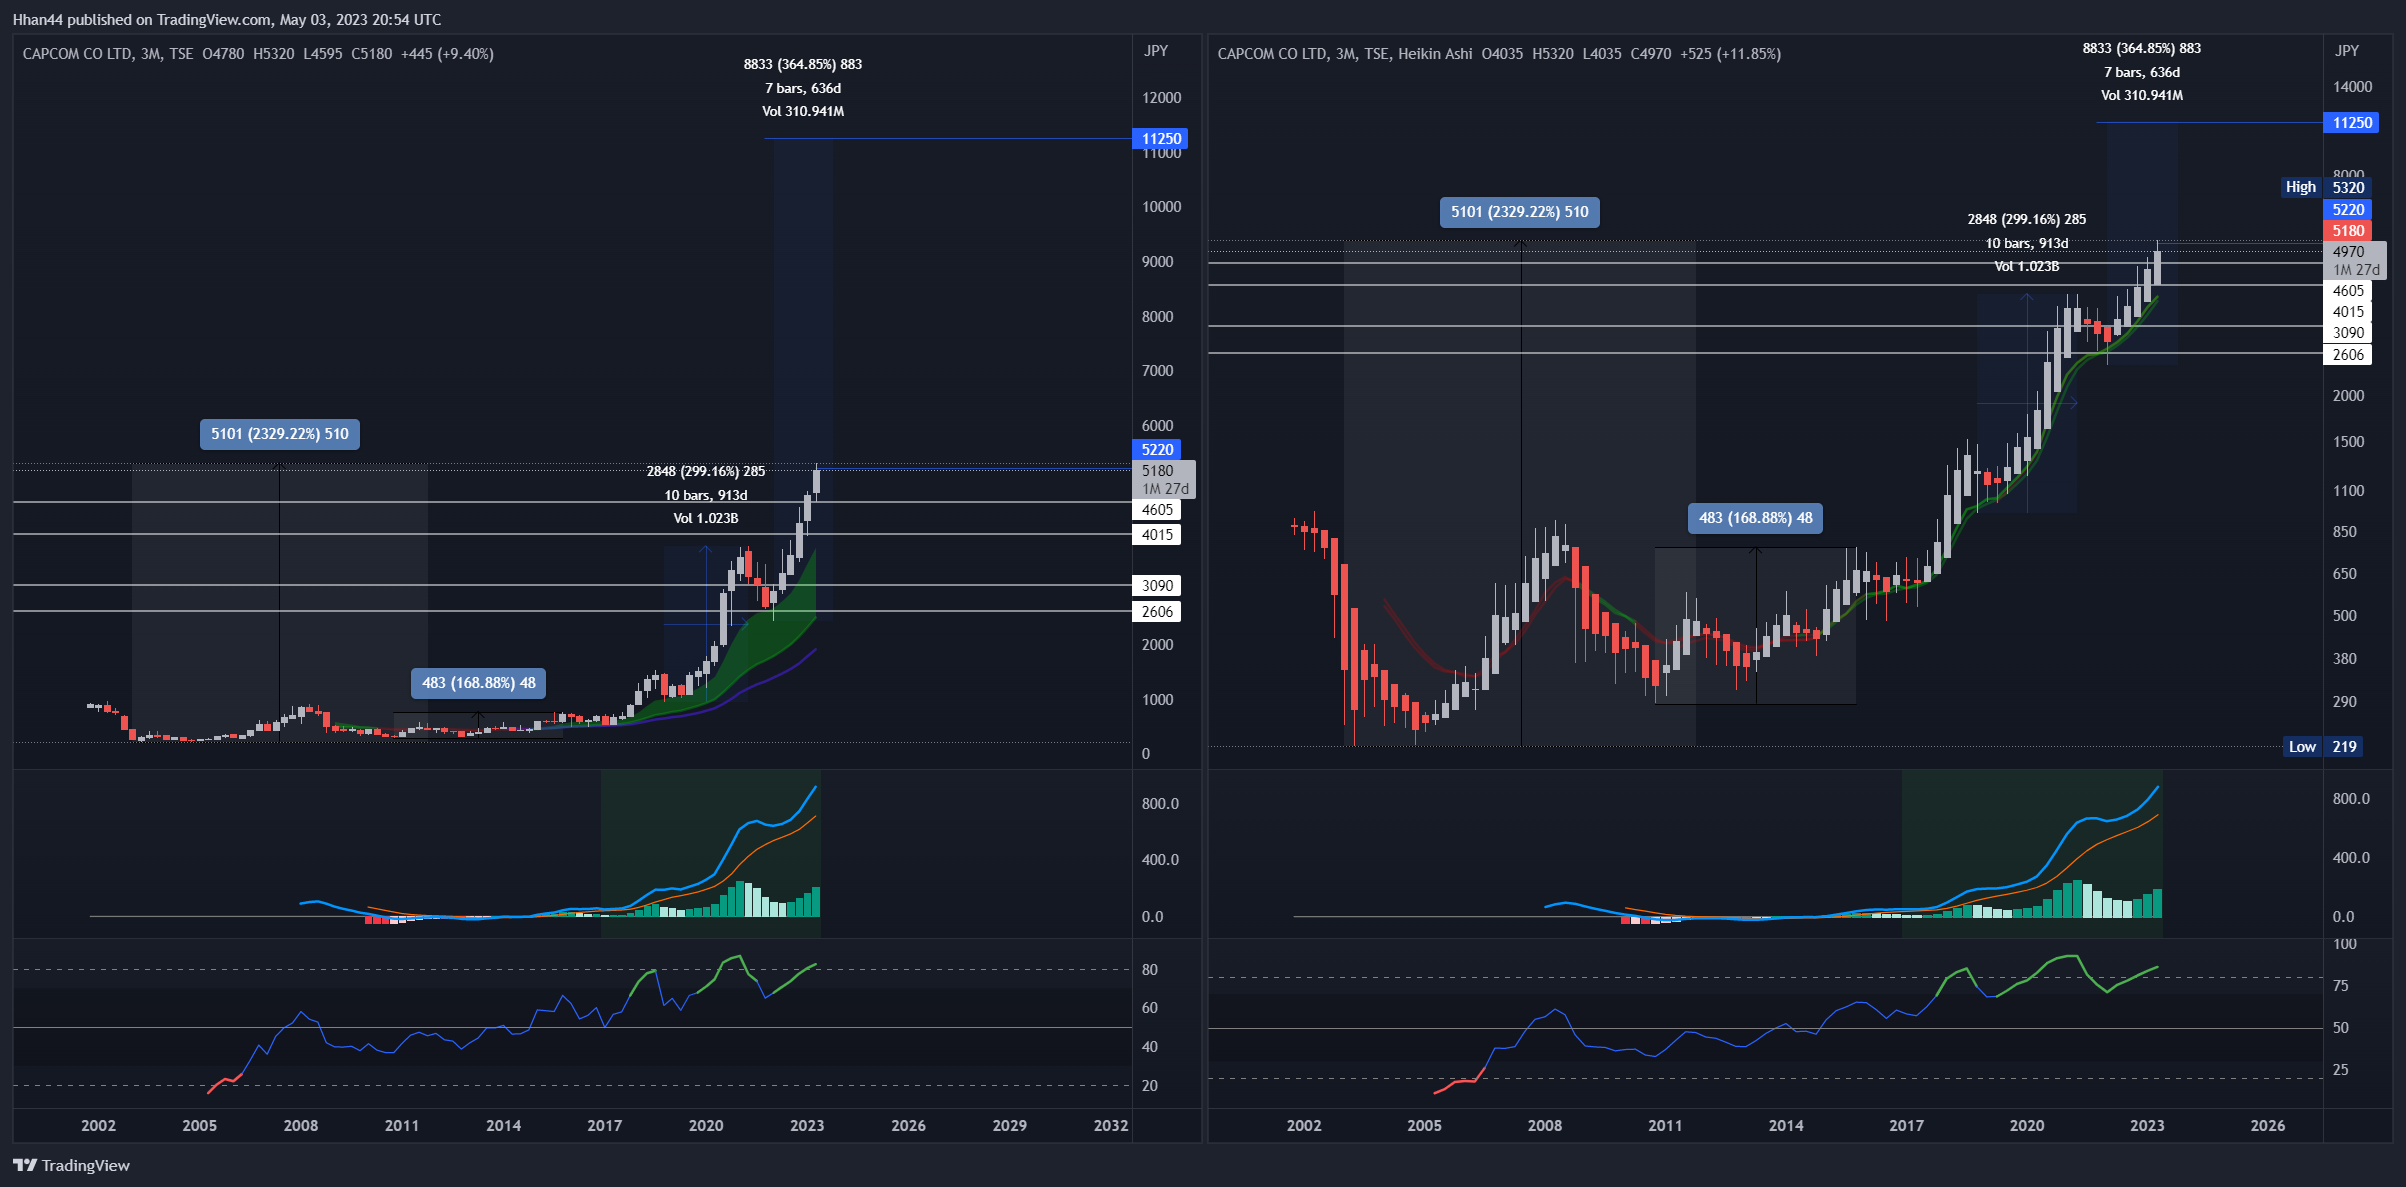Click the 8833 (364.85%) 883 text on the Heikin Ashi chart

2142,48
